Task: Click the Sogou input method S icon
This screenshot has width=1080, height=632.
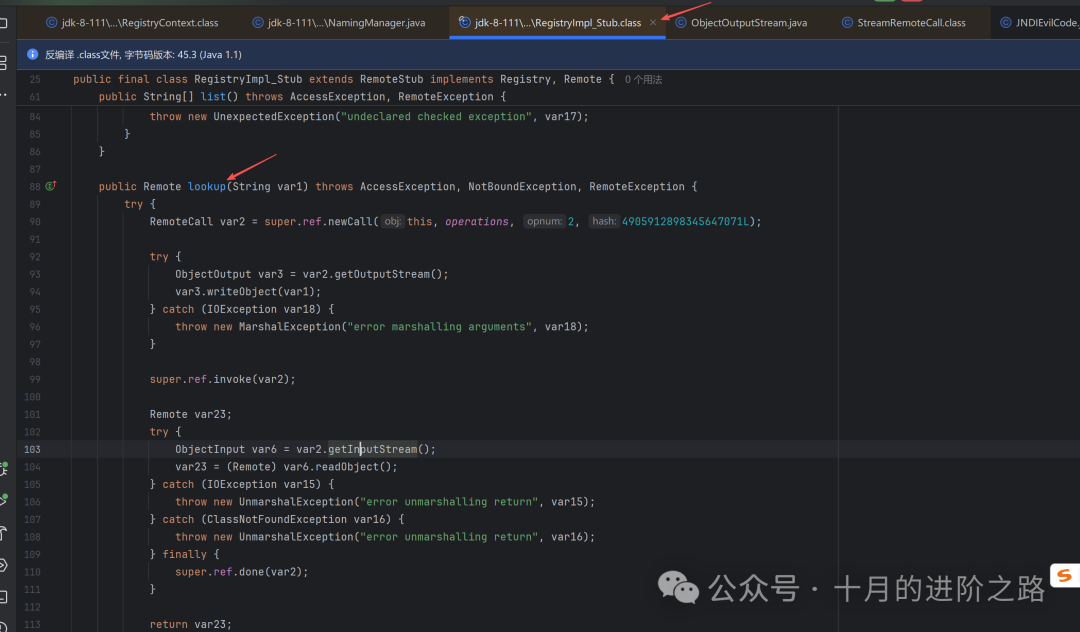Action: 1064,576
